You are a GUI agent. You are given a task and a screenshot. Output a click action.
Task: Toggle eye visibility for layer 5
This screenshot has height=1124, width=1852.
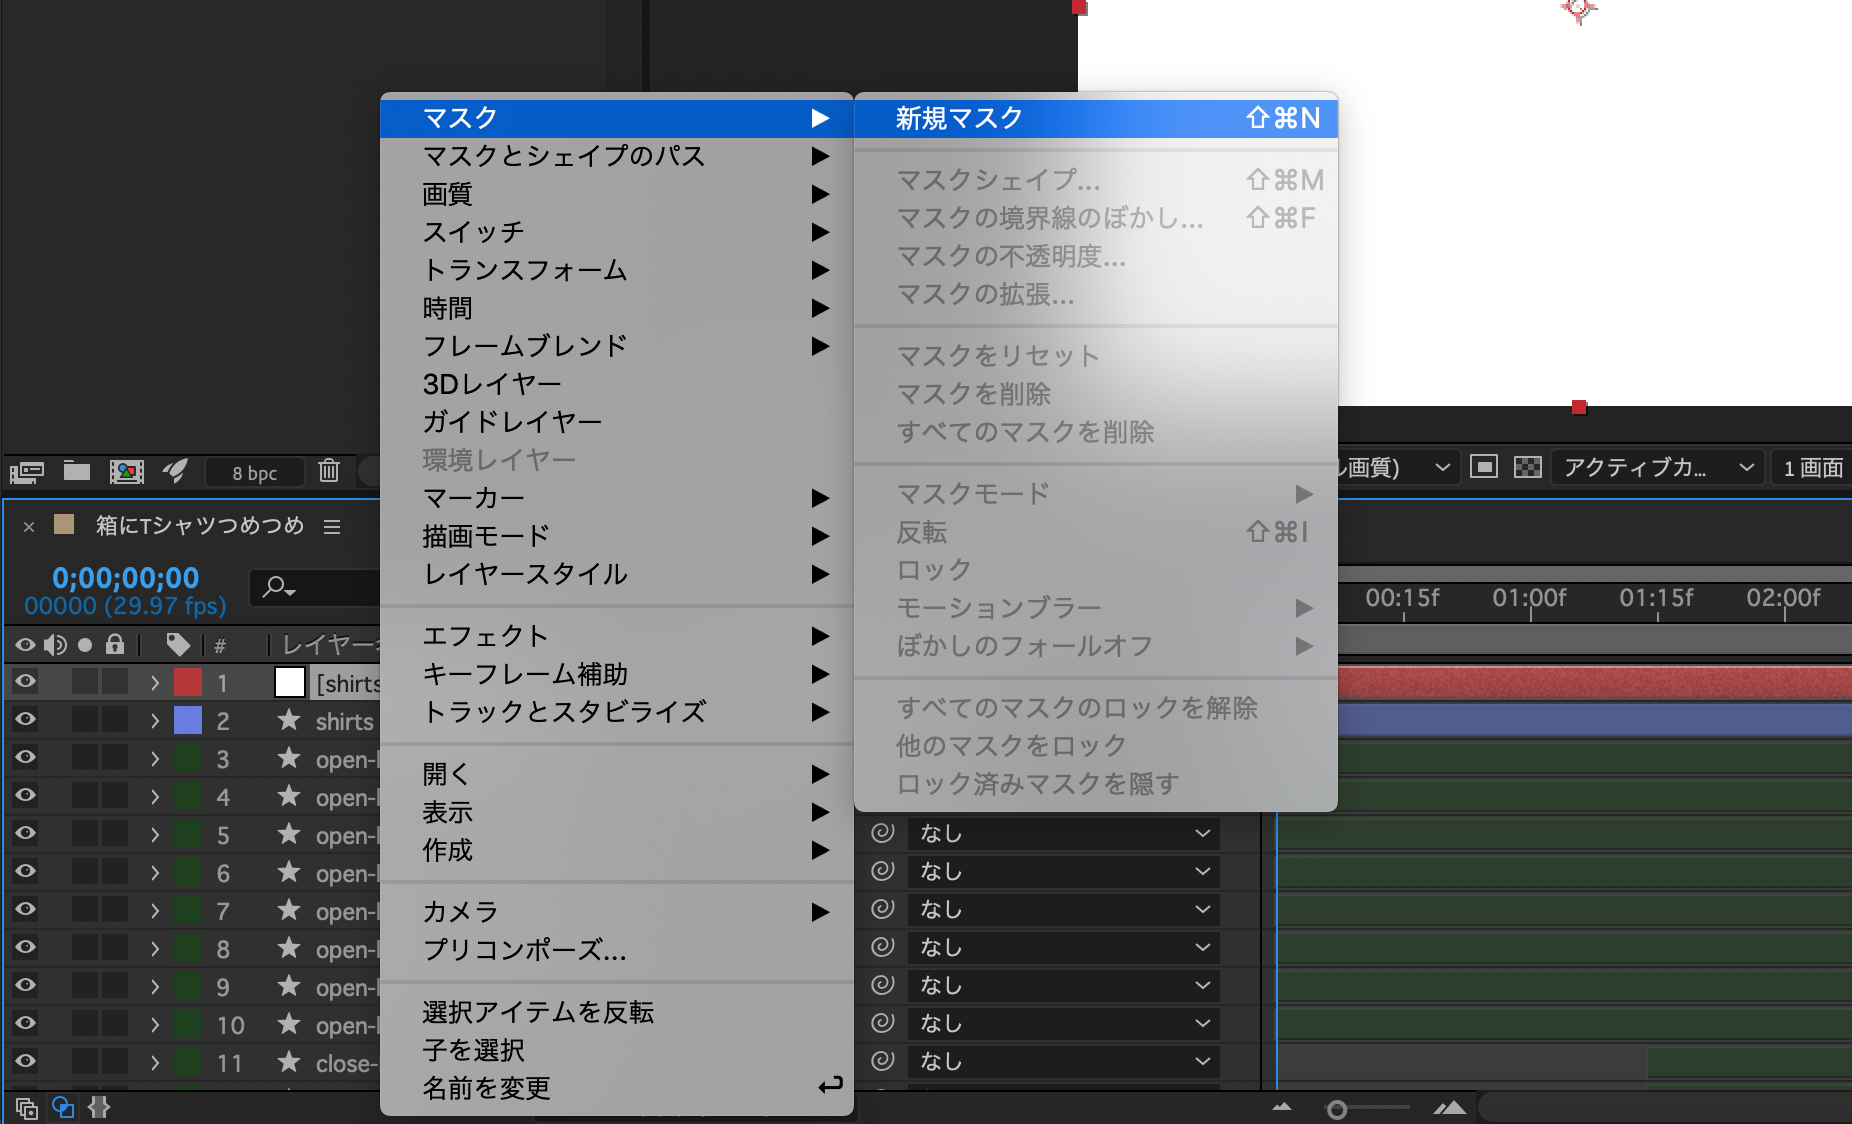tap(25, 834)
